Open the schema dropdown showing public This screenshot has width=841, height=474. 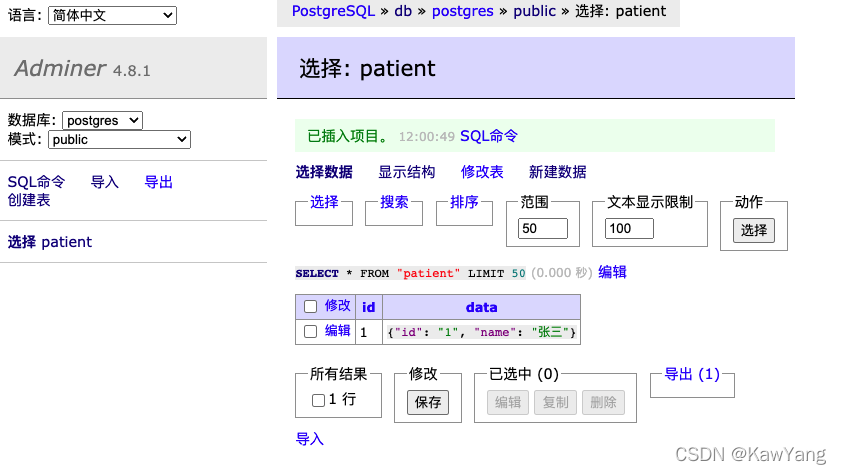tap(119, 140)
